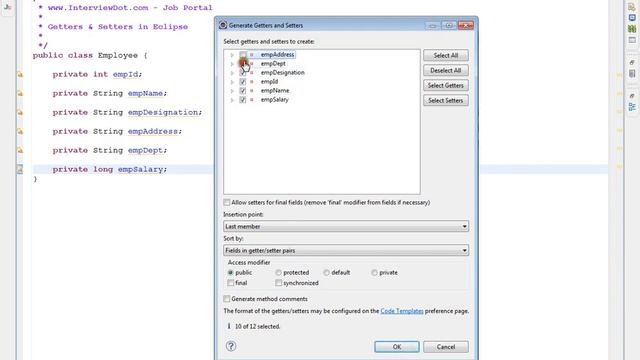Select the empName field row

point(275,91)
